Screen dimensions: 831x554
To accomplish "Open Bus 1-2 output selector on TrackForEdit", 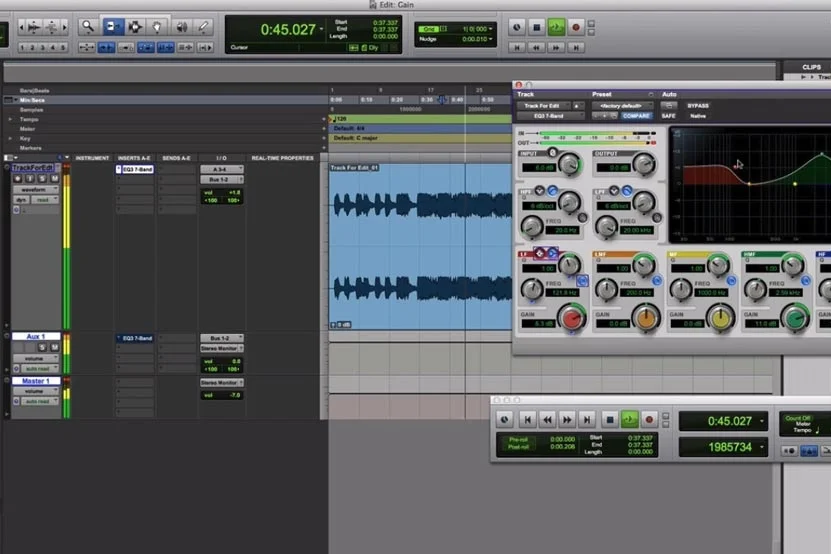I will point(222,179).
